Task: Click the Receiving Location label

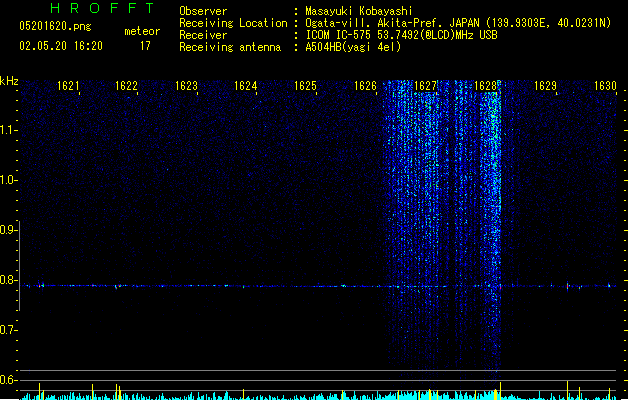Action: tap(233, 23)
